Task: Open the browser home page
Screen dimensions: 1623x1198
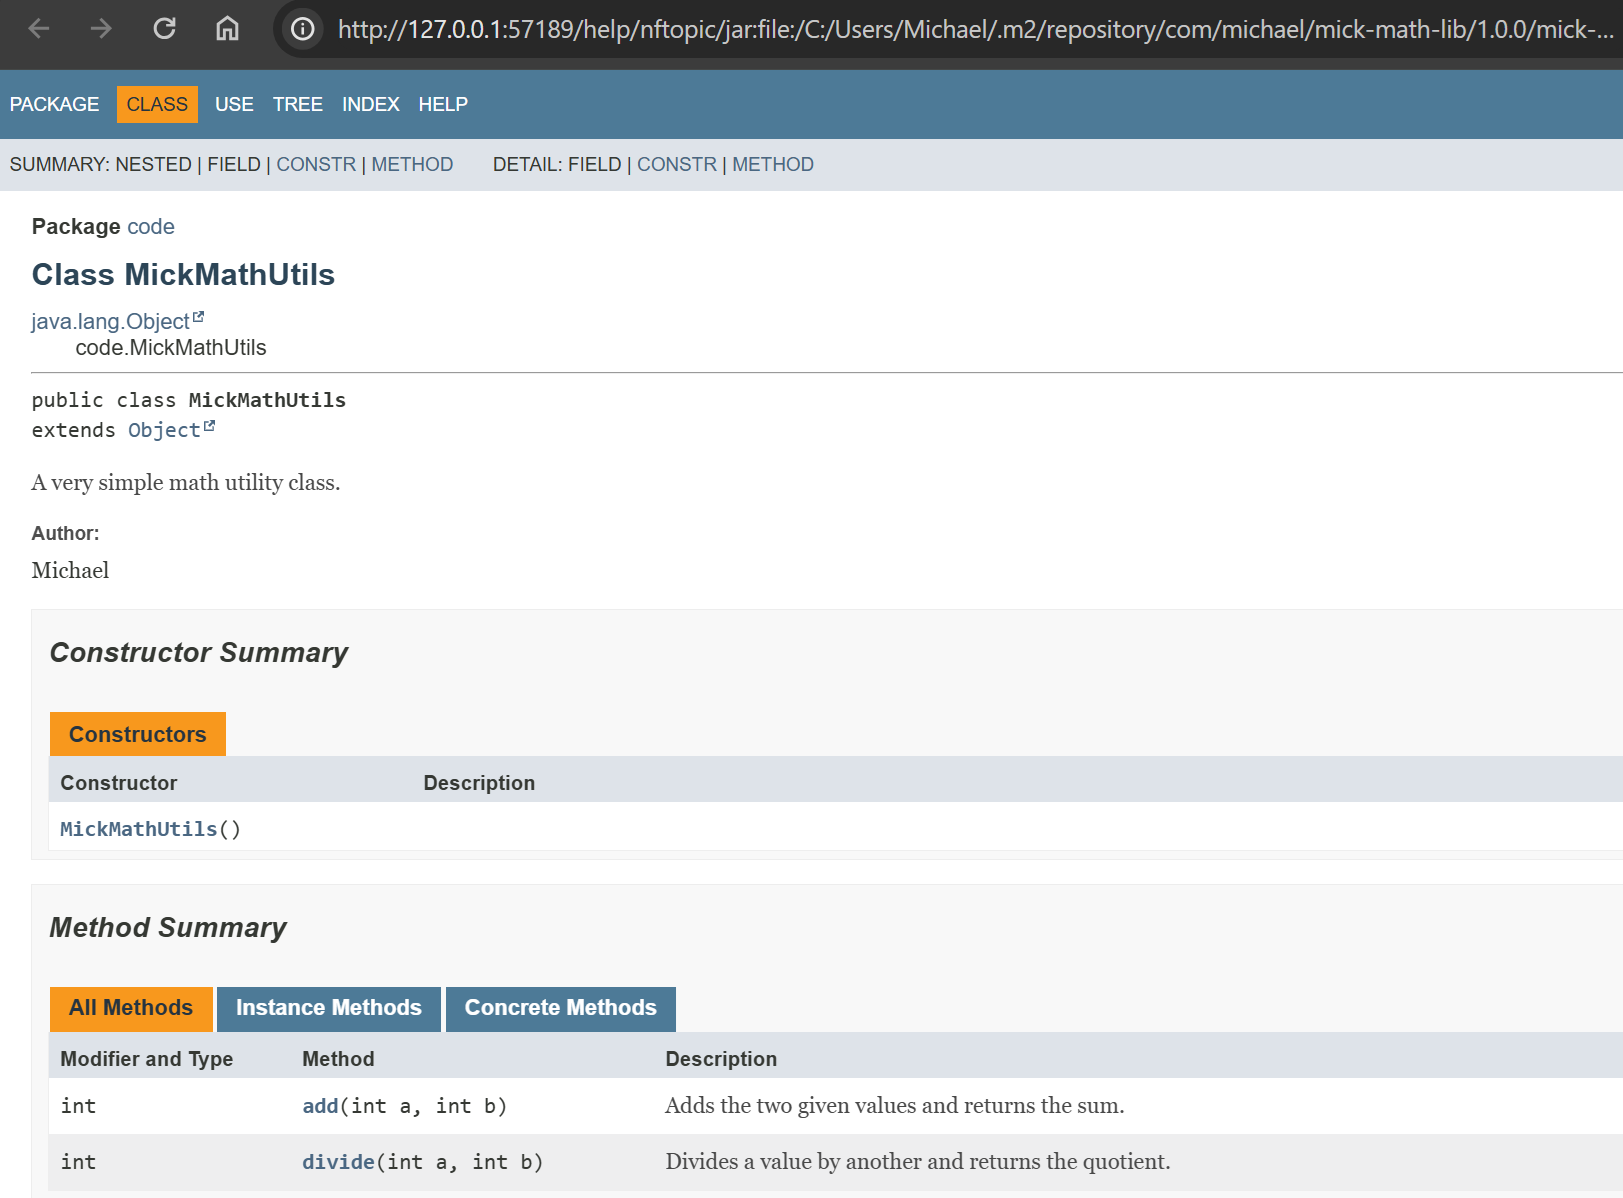Action: point(227,29)
